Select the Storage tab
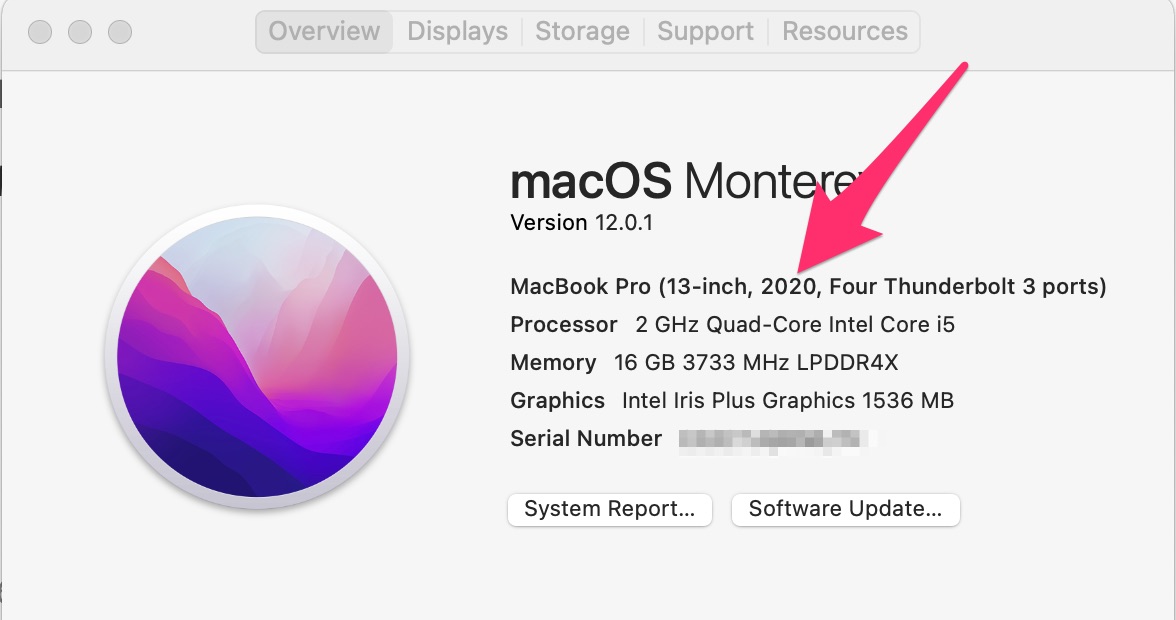Screen dimensions: 1176x620 click(582, 31)
